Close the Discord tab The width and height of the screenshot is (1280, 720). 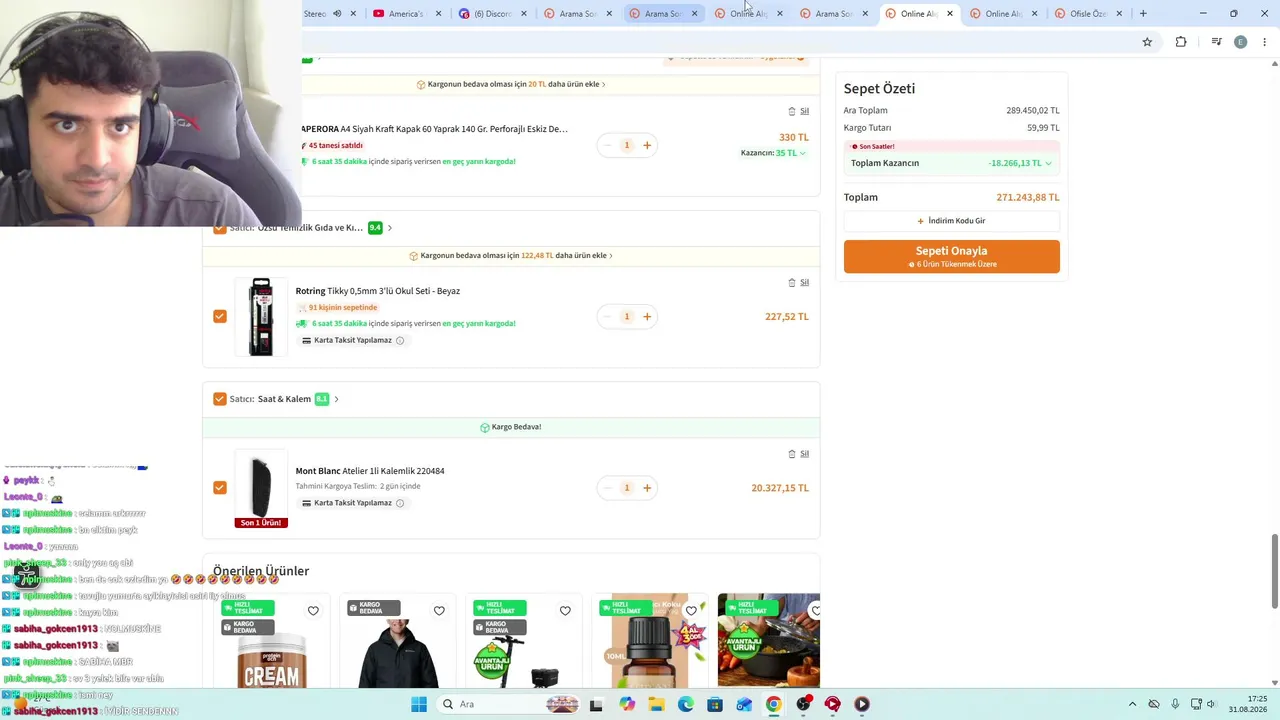[x=523, y=14]
